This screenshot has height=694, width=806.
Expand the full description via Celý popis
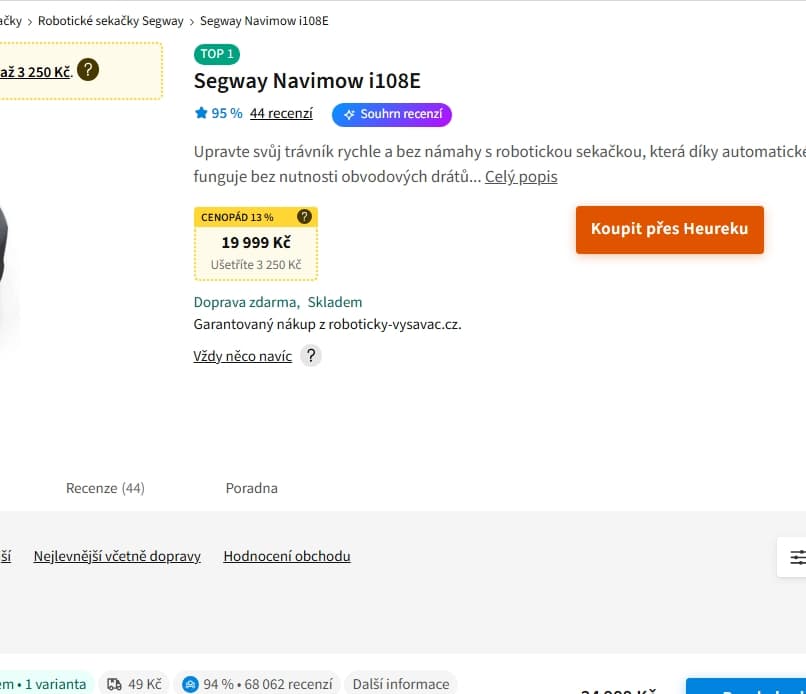[521, 177]
